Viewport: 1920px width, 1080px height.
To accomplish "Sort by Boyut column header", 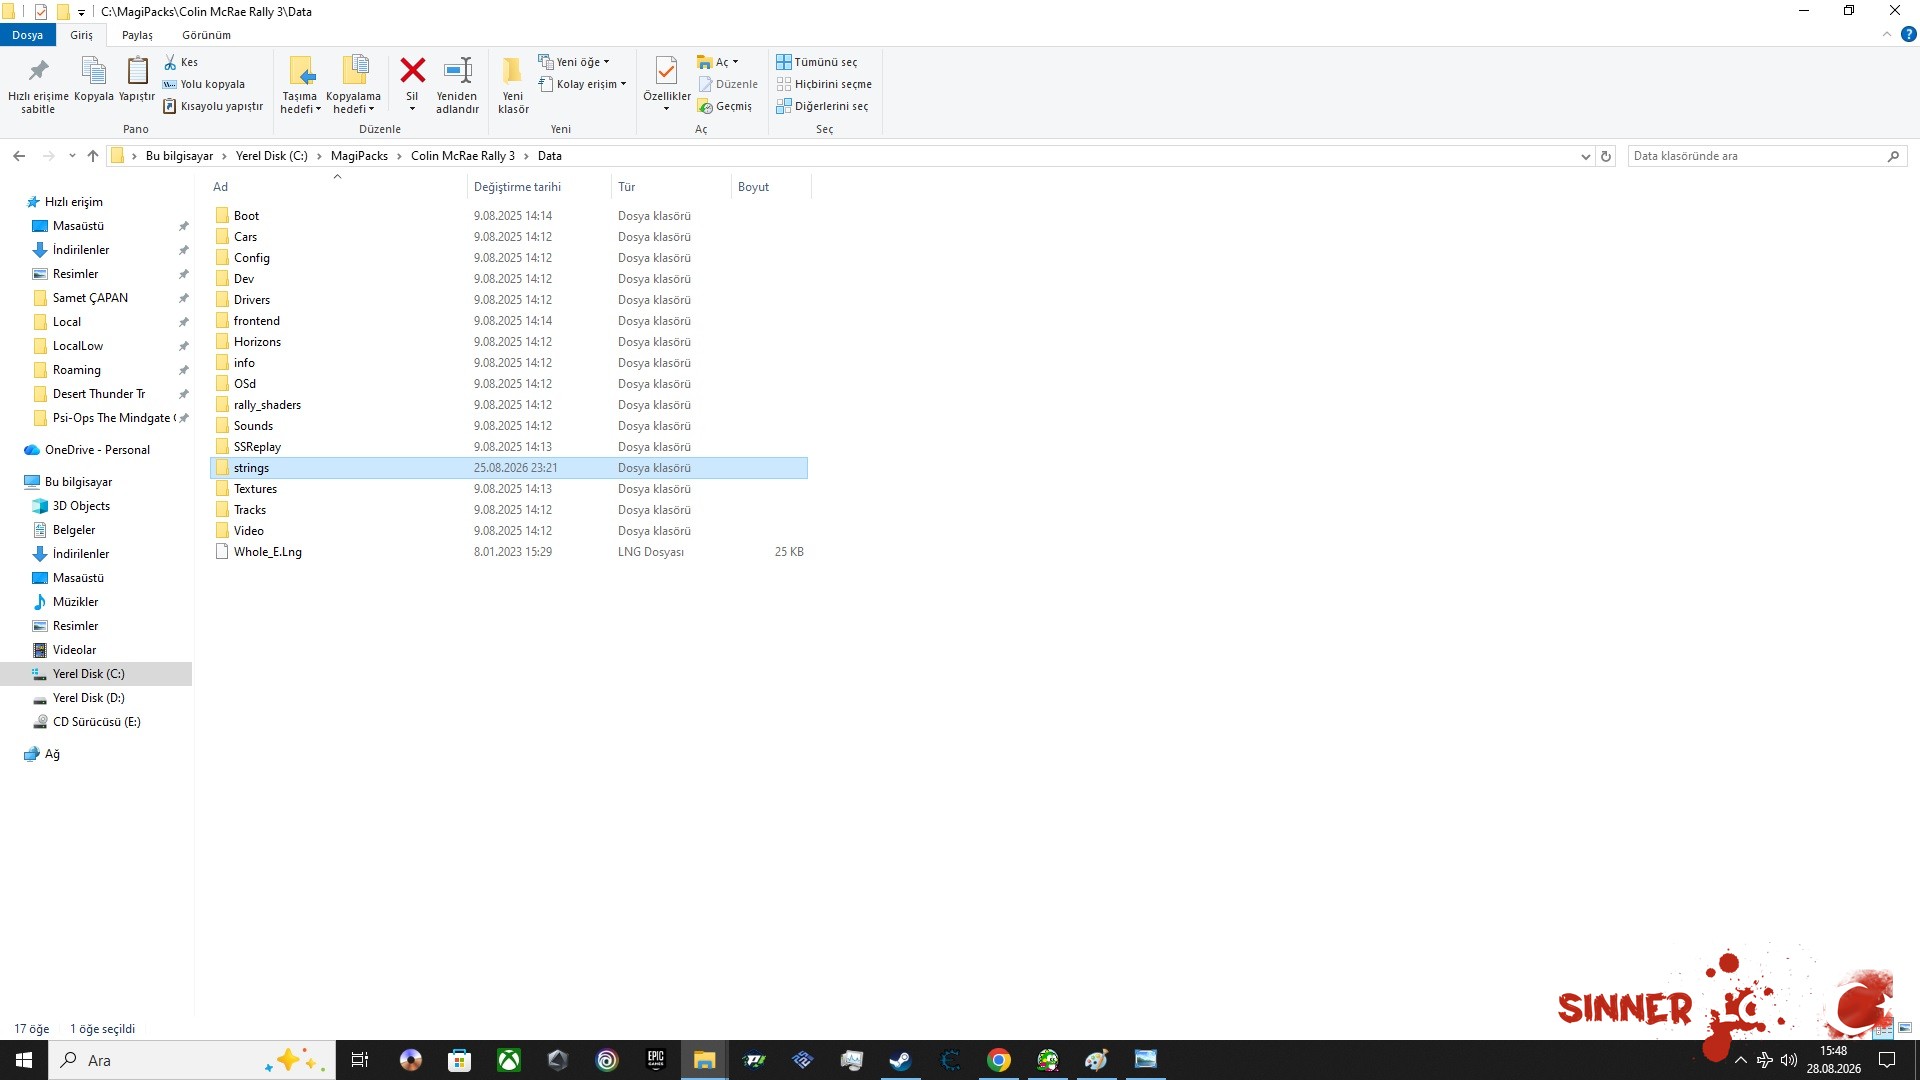I will tap(771, 187).
